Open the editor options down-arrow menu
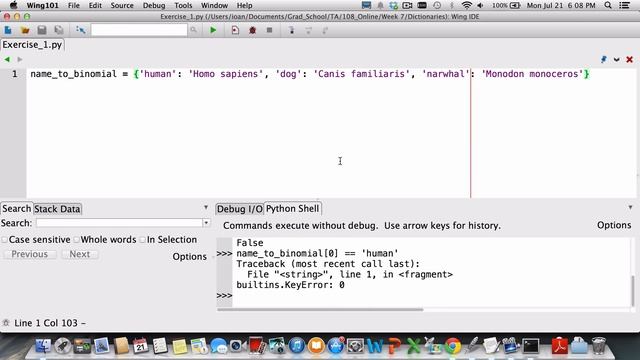The width and height of the screenshot is (640, 360). (616, 60)
